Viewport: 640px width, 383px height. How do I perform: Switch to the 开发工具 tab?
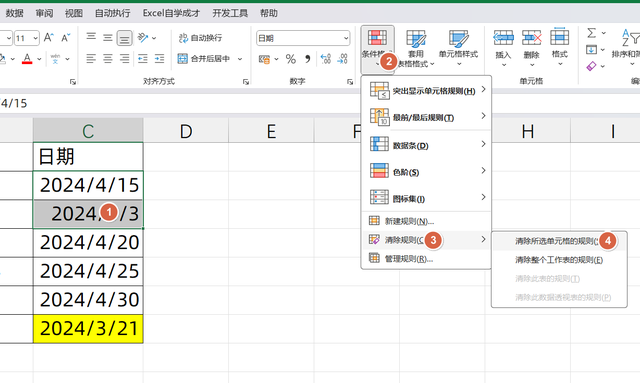[x=230, y=13]
